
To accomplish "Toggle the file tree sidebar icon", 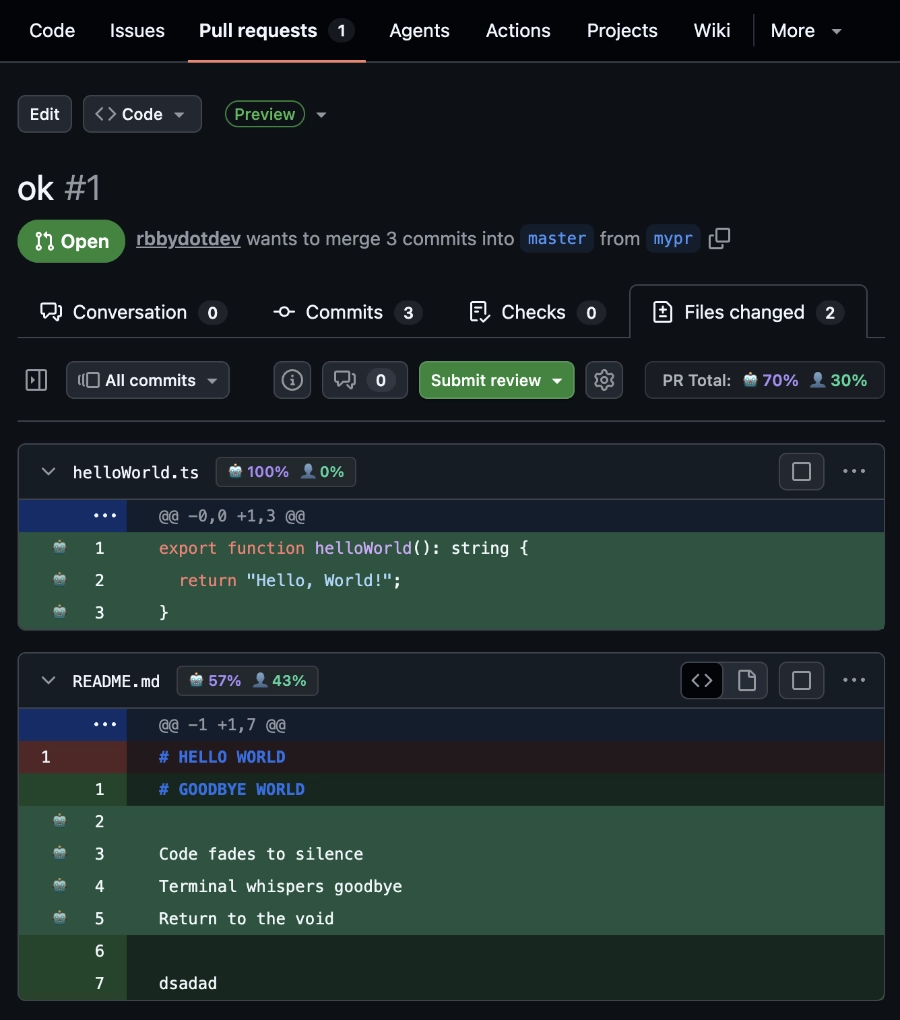I will pos(36,380).
